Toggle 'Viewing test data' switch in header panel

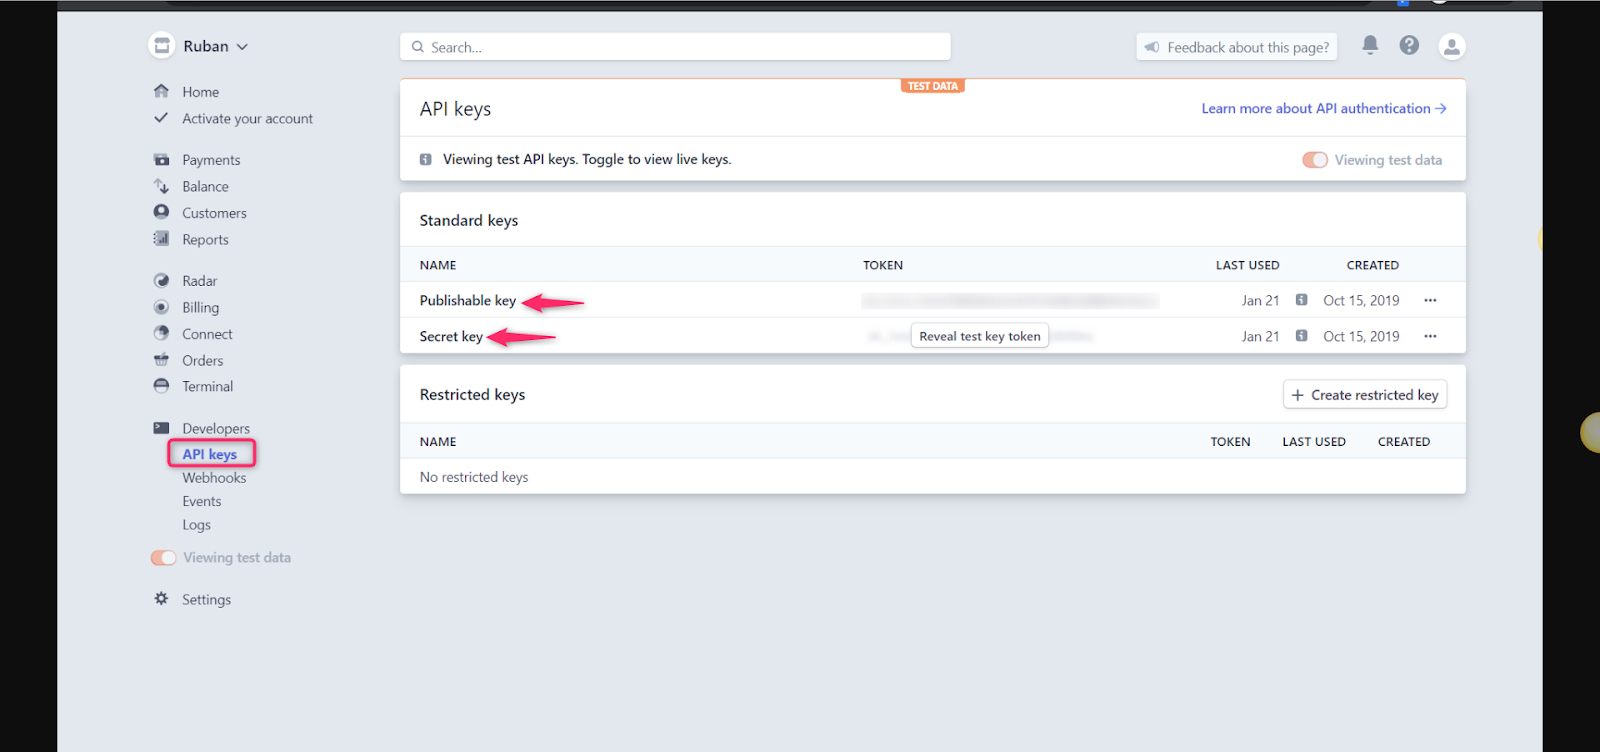click(1315, 160)
